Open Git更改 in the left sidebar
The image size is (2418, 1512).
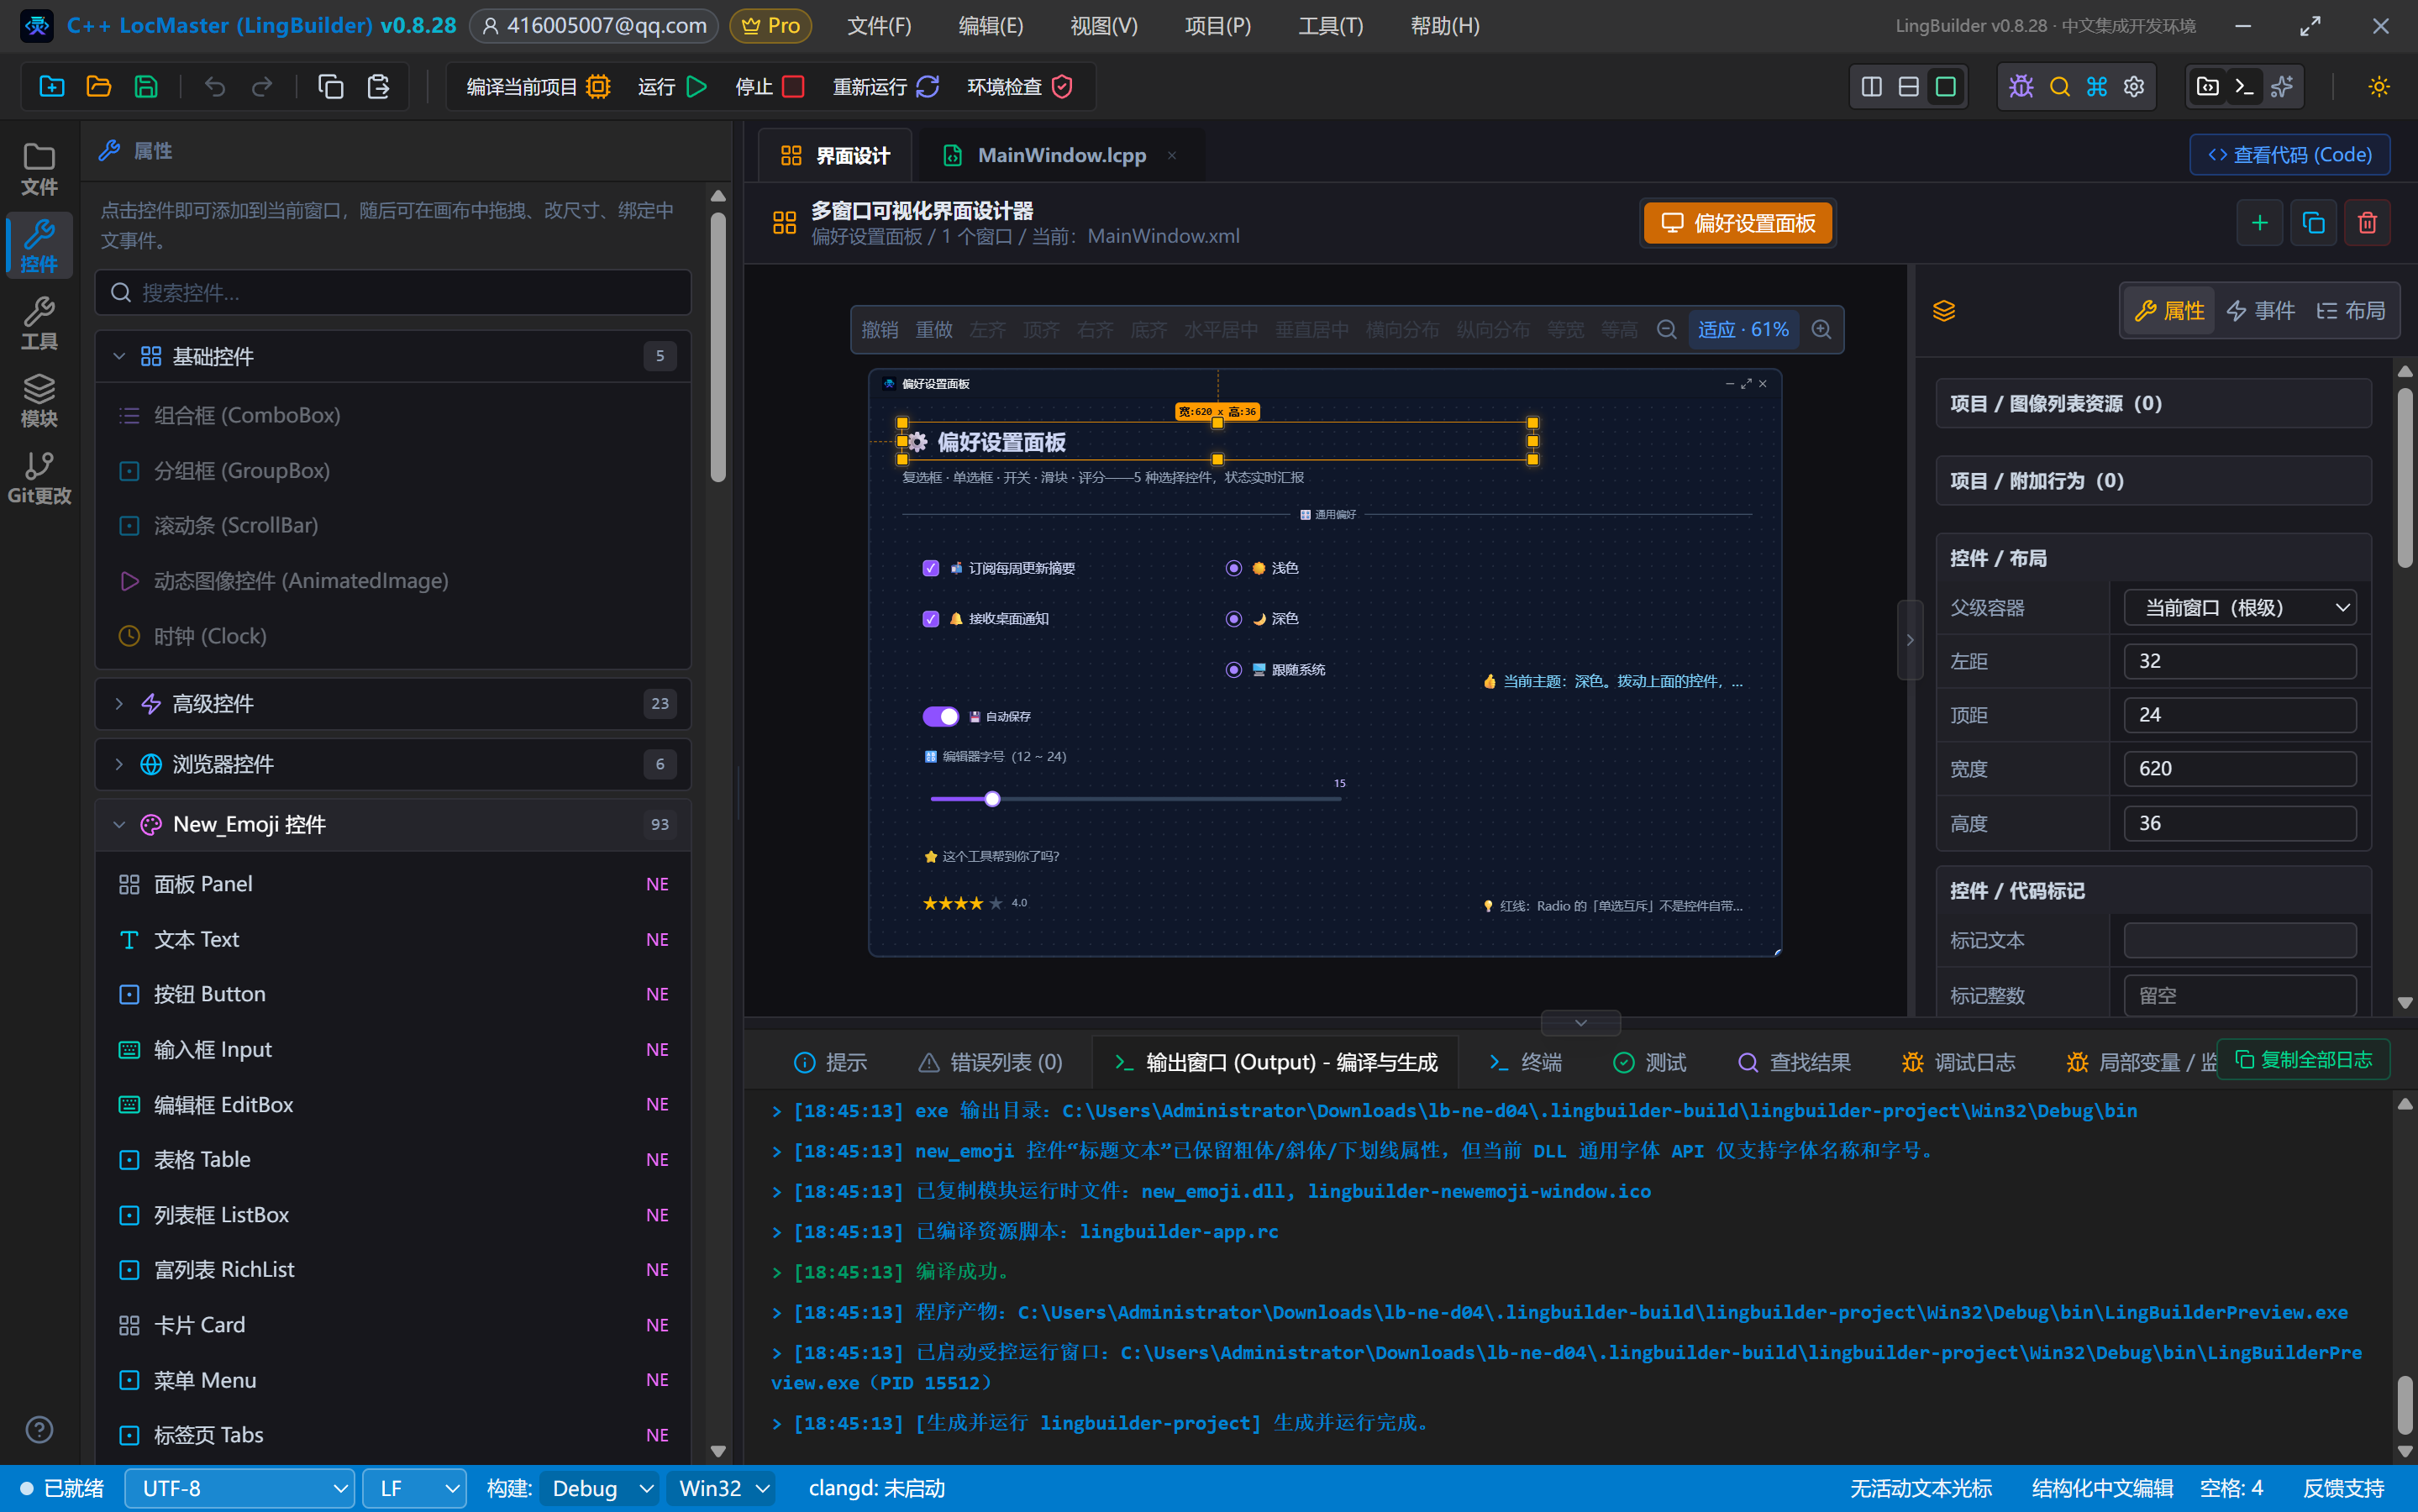[x=39, y=478]
